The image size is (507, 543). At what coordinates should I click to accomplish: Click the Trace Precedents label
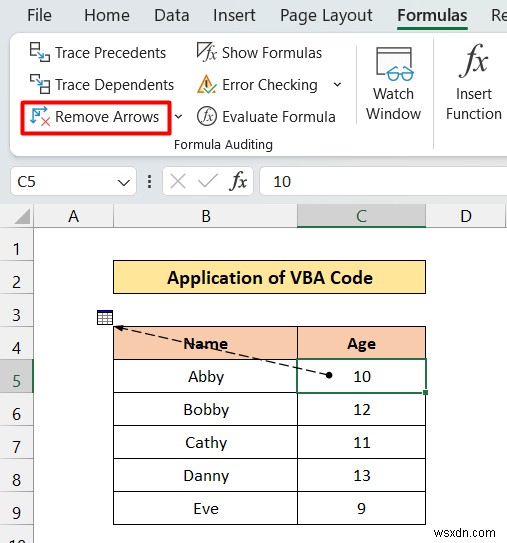tap(110, 53)
